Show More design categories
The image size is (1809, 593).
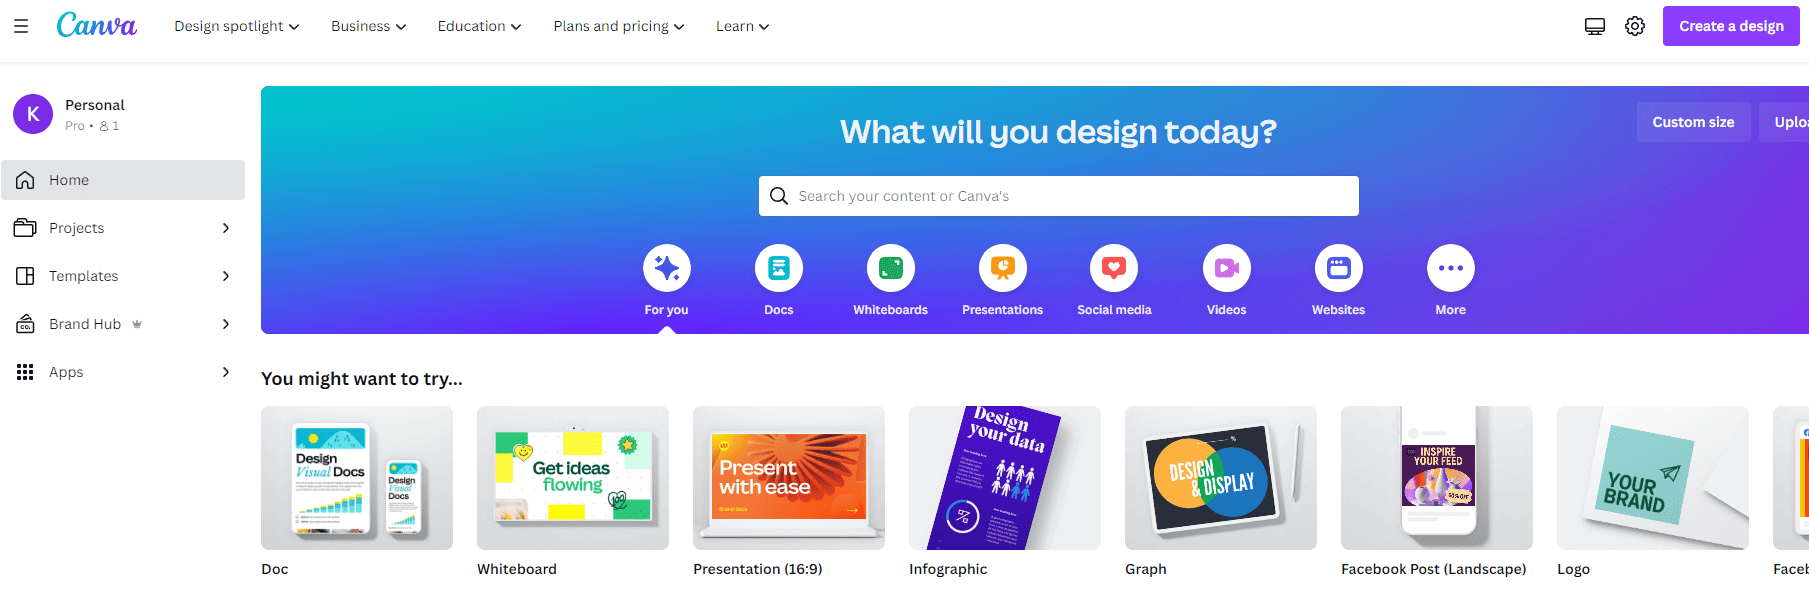[x=1451, y=268]
